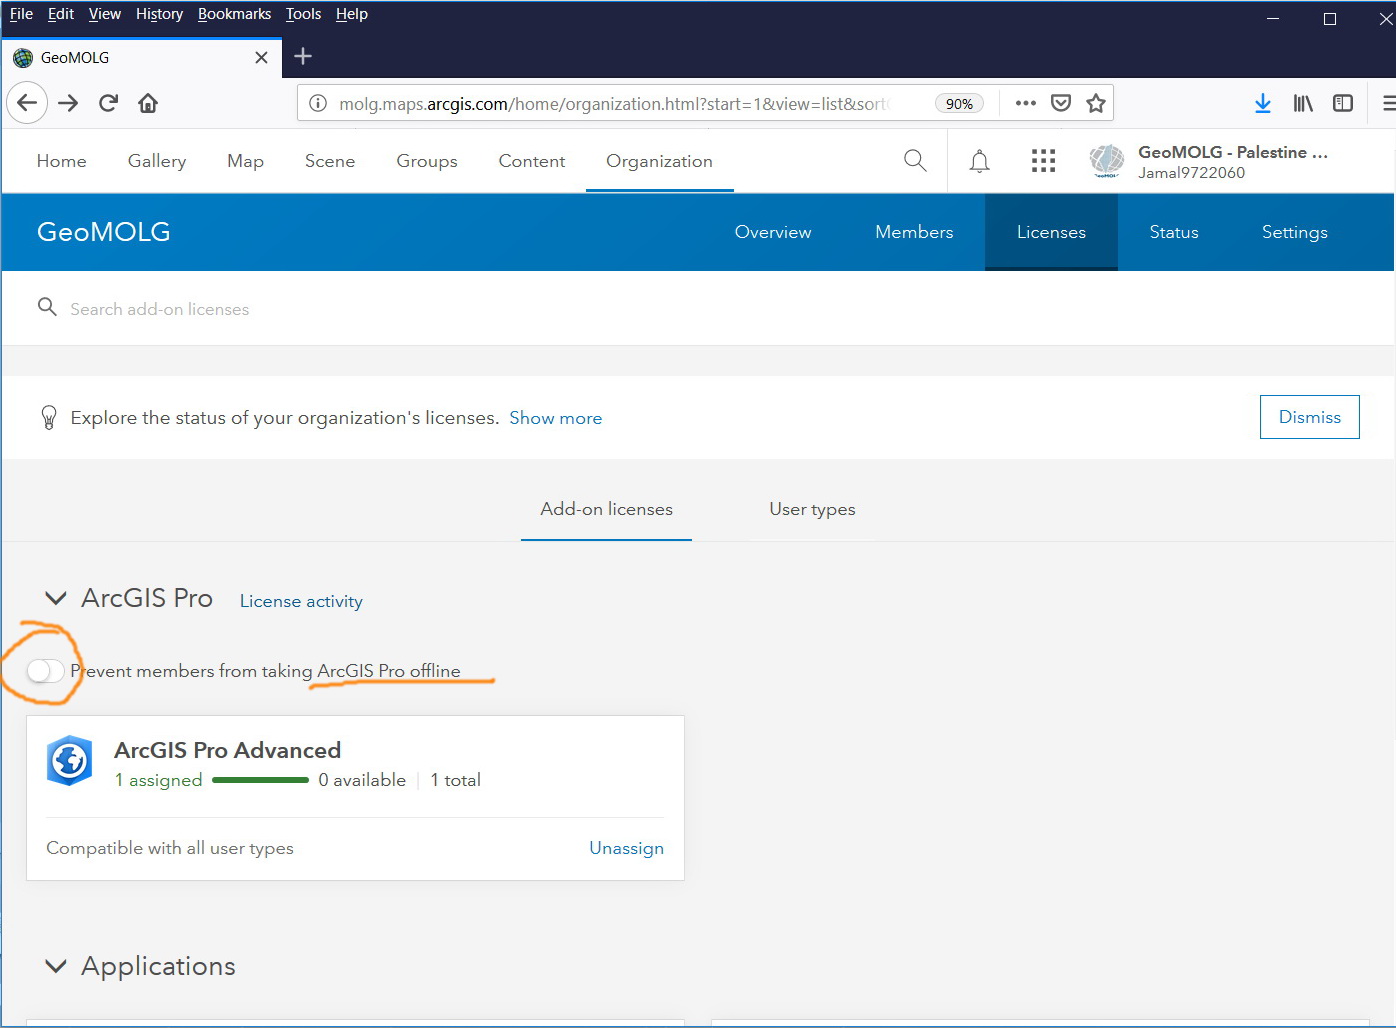The image size is (1396, 1028).
Task: Click the browser address bar URL
Action: point(612,103)
